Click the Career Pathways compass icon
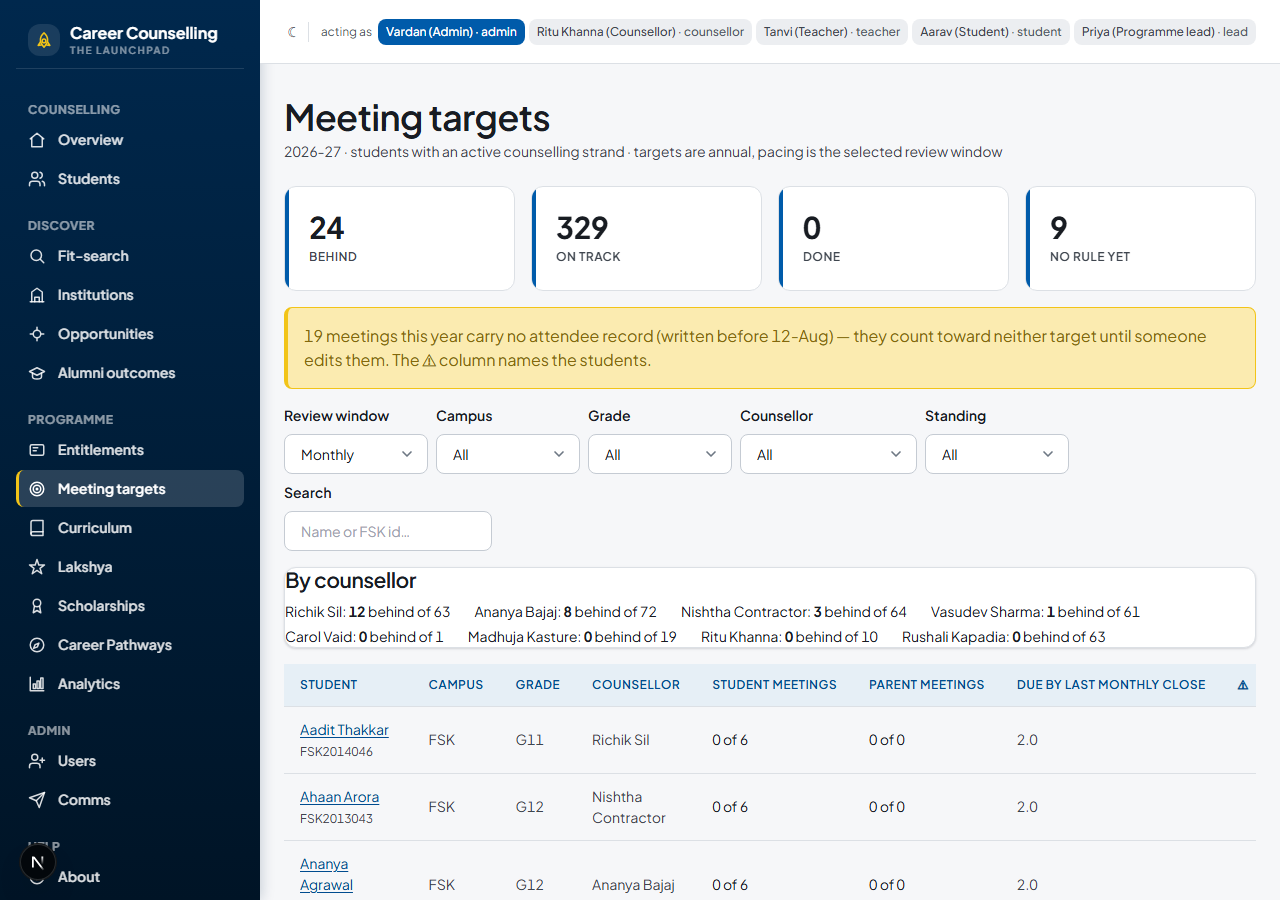The width and height of the screenshot is (1280, 900). (37, 645)
